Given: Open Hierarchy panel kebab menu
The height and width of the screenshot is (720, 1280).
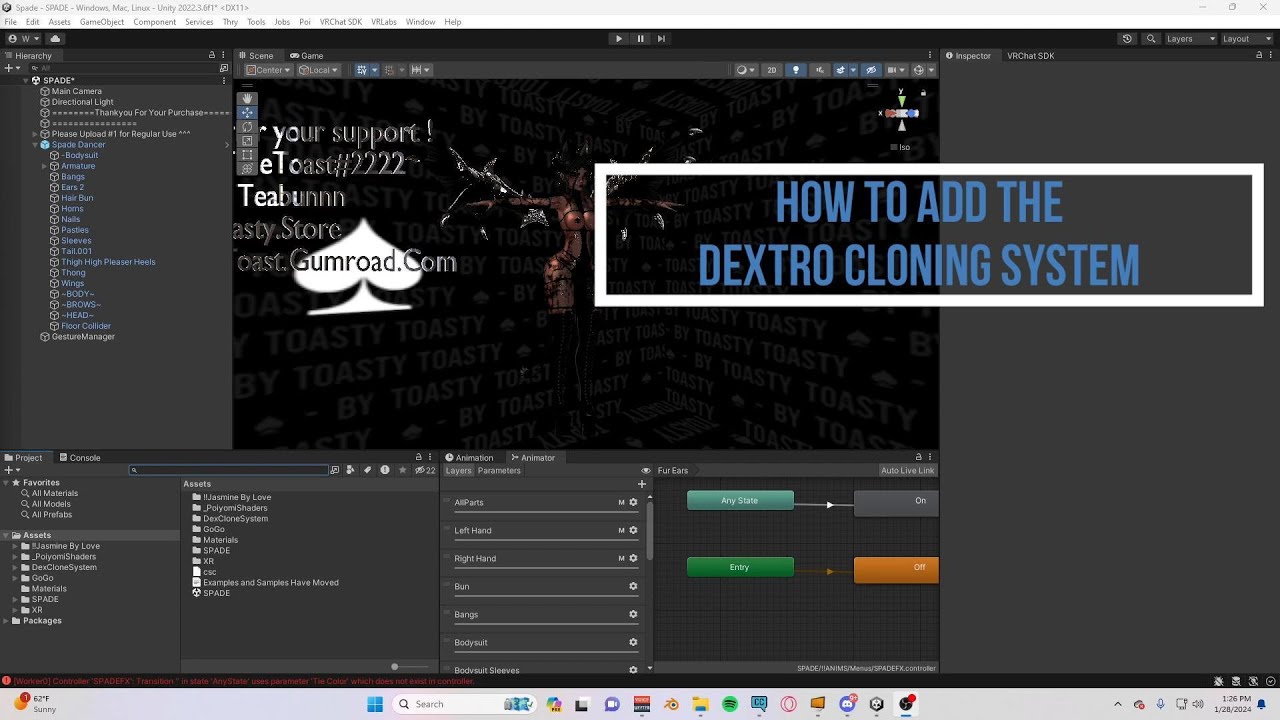Looking at the screenshot, I should coord(224,56).
